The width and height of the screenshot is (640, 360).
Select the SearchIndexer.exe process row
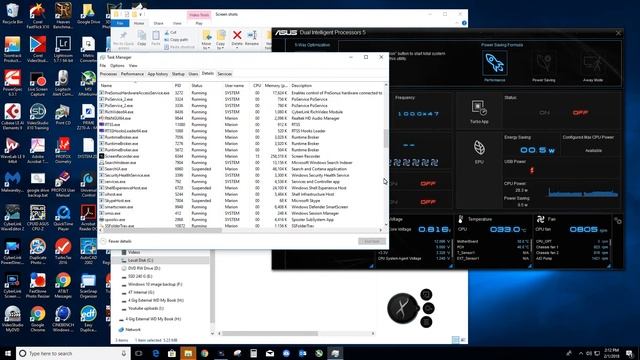(x=241, y=162)
